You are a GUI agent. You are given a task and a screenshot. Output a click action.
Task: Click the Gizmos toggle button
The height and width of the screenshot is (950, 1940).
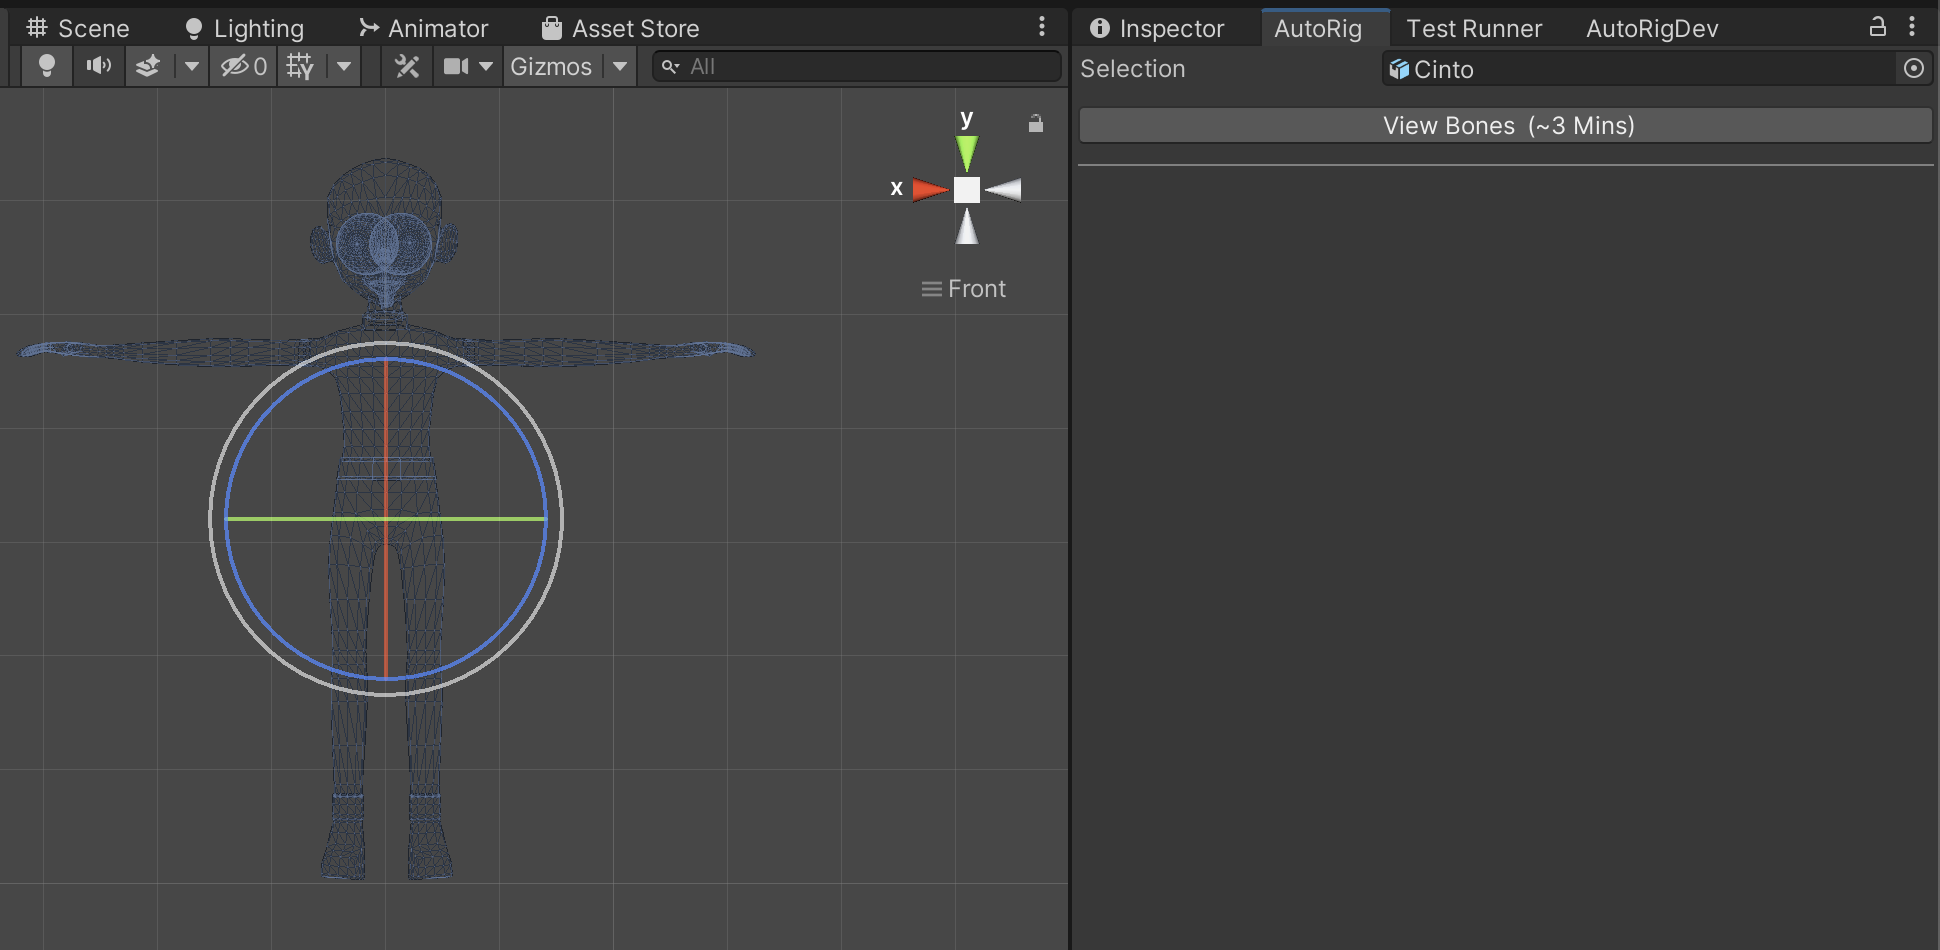click(551, 66)
